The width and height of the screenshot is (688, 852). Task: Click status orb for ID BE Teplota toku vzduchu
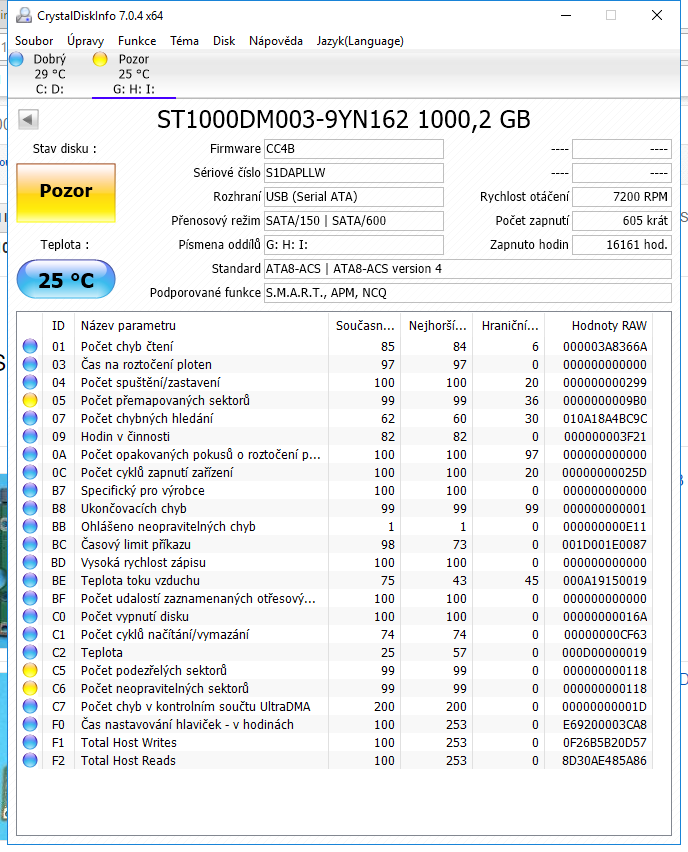point(30,580)
